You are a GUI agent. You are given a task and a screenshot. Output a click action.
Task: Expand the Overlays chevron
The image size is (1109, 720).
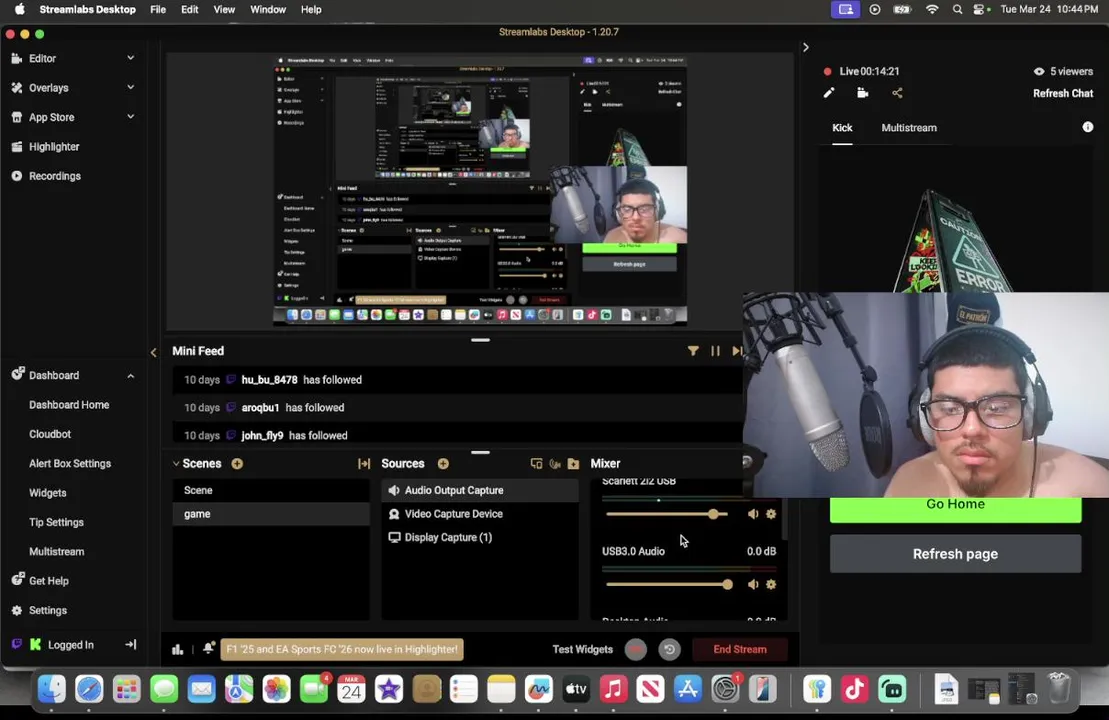click(x=131, y=87)
